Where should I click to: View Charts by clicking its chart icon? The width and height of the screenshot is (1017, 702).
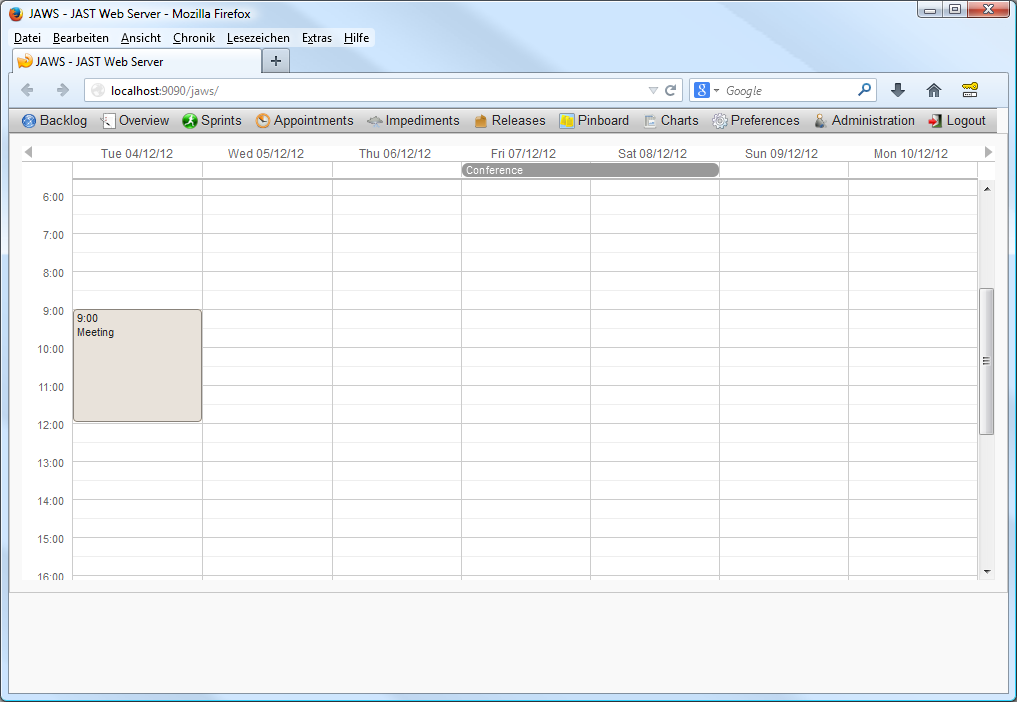[651, 120]
